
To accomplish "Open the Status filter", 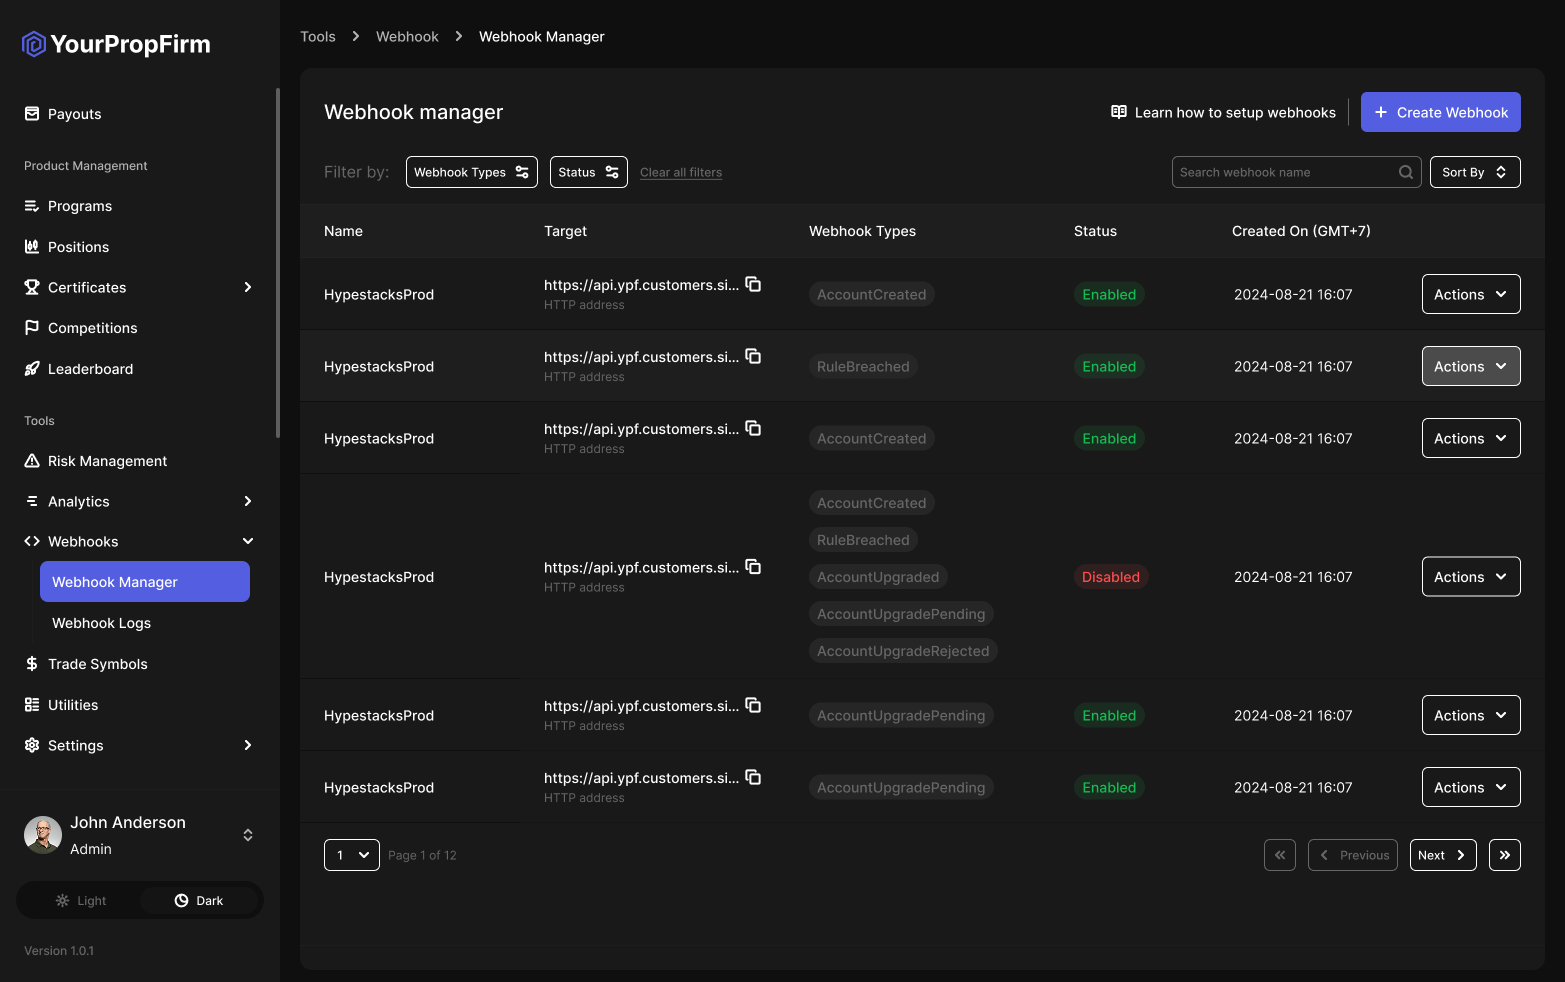I will pos(588,172).
